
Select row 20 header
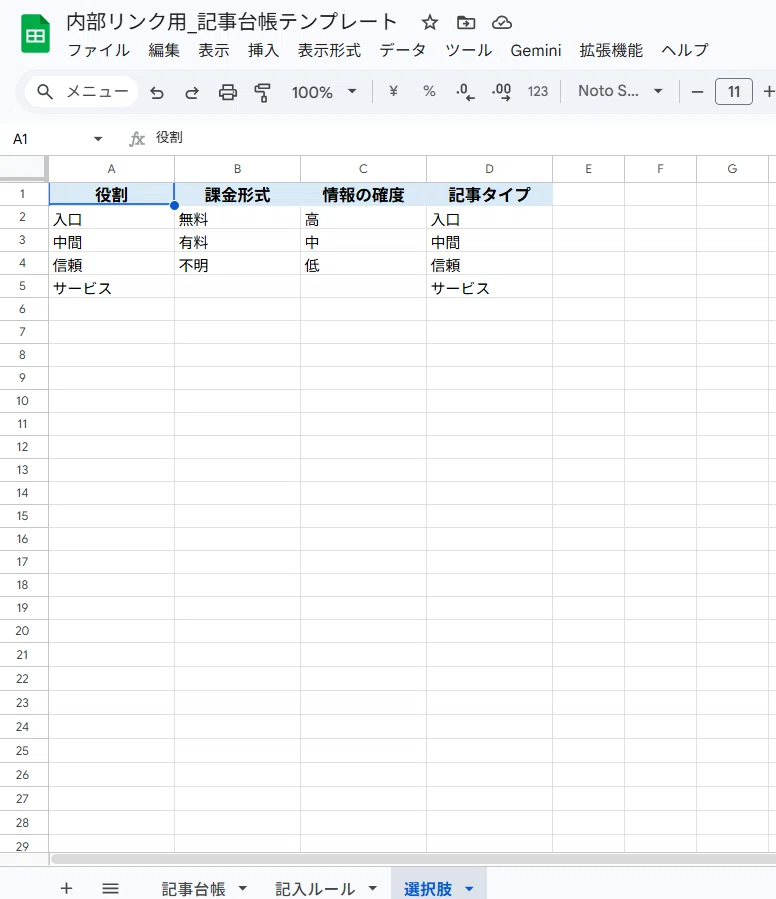tap(22, 631)
